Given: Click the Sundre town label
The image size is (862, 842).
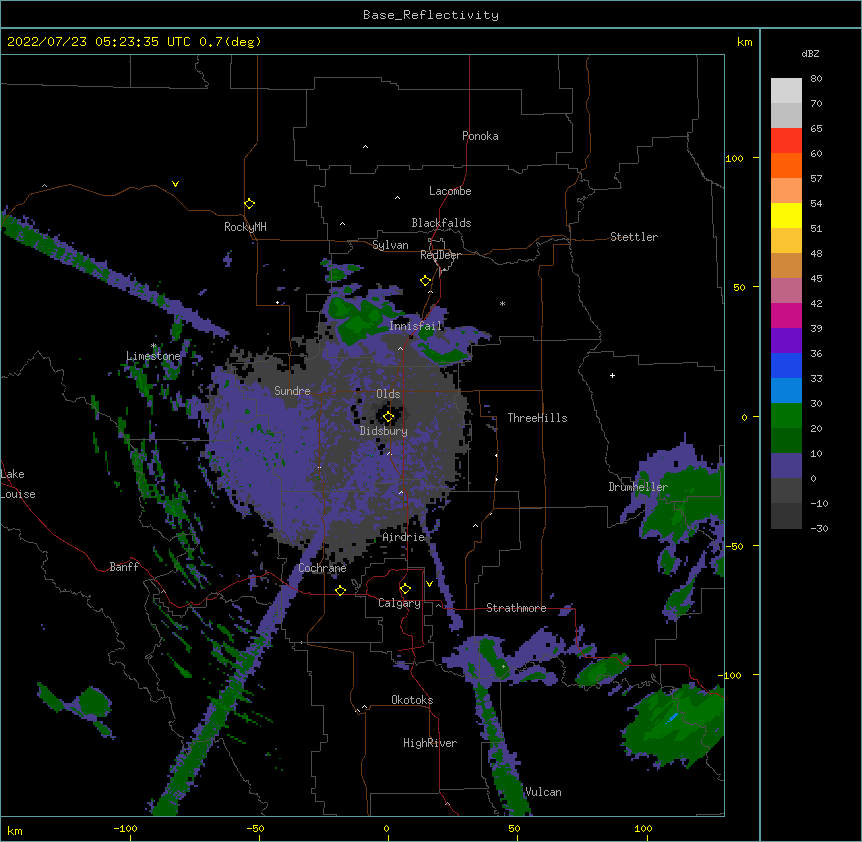Looking at the screenshot, I should point(292,391).
